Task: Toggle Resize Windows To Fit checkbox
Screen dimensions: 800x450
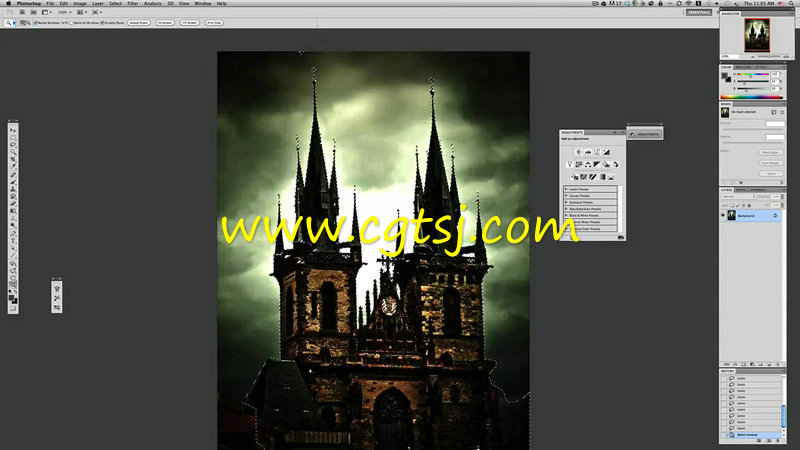Action: tap(35, 22)
